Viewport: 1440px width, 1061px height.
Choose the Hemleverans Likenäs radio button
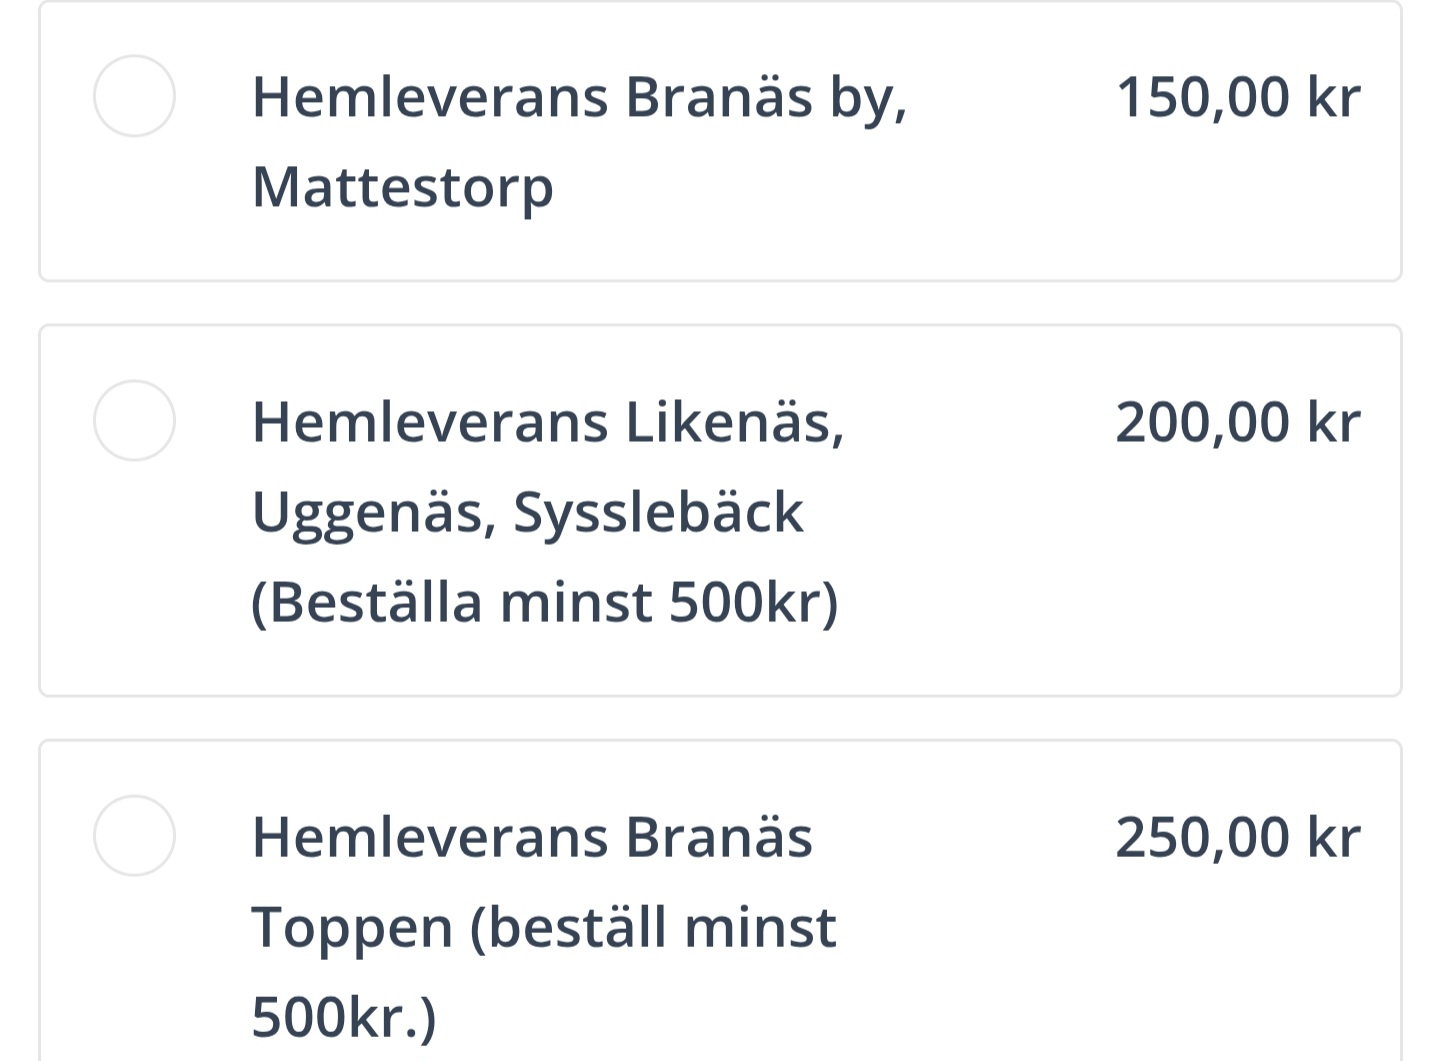pos(134,420)
